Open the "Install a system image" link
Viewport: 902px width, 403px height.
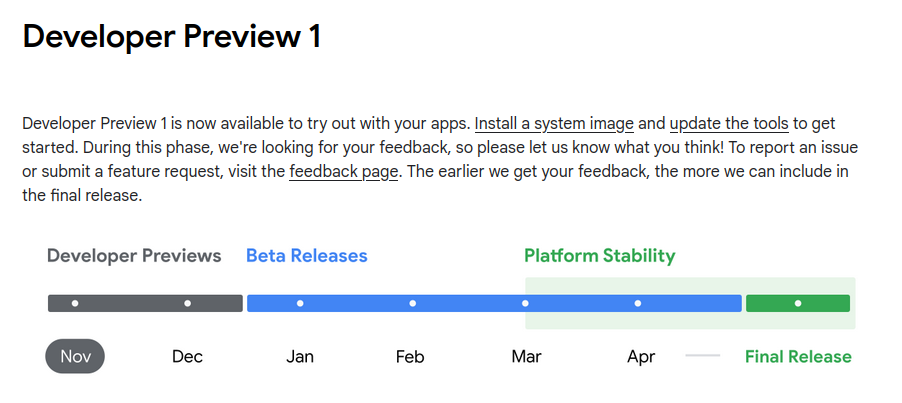[554, 124]
